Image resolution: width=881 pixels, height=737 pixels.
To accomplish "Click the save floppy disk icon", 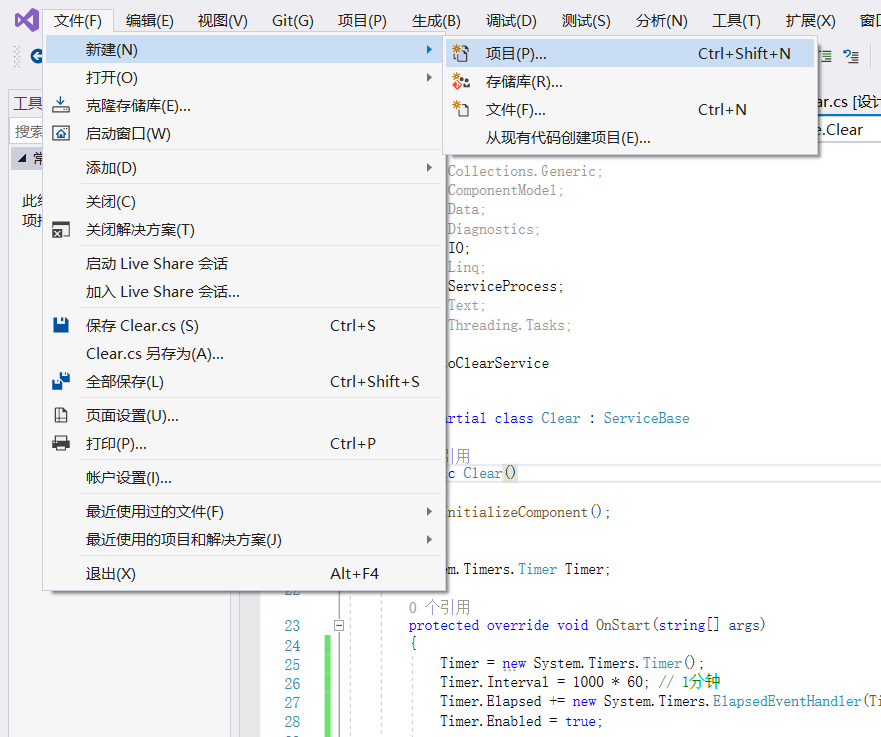I will pos(61,325).
